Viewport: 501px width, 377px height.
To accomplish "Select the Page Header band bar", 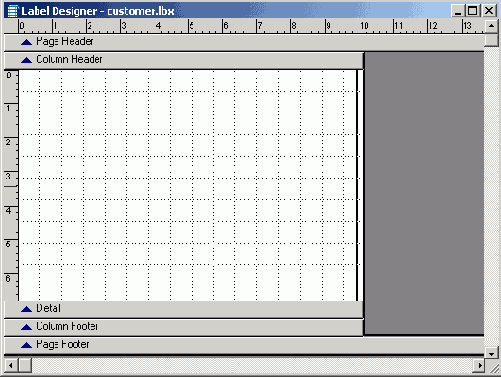I will tap(244, 42).
